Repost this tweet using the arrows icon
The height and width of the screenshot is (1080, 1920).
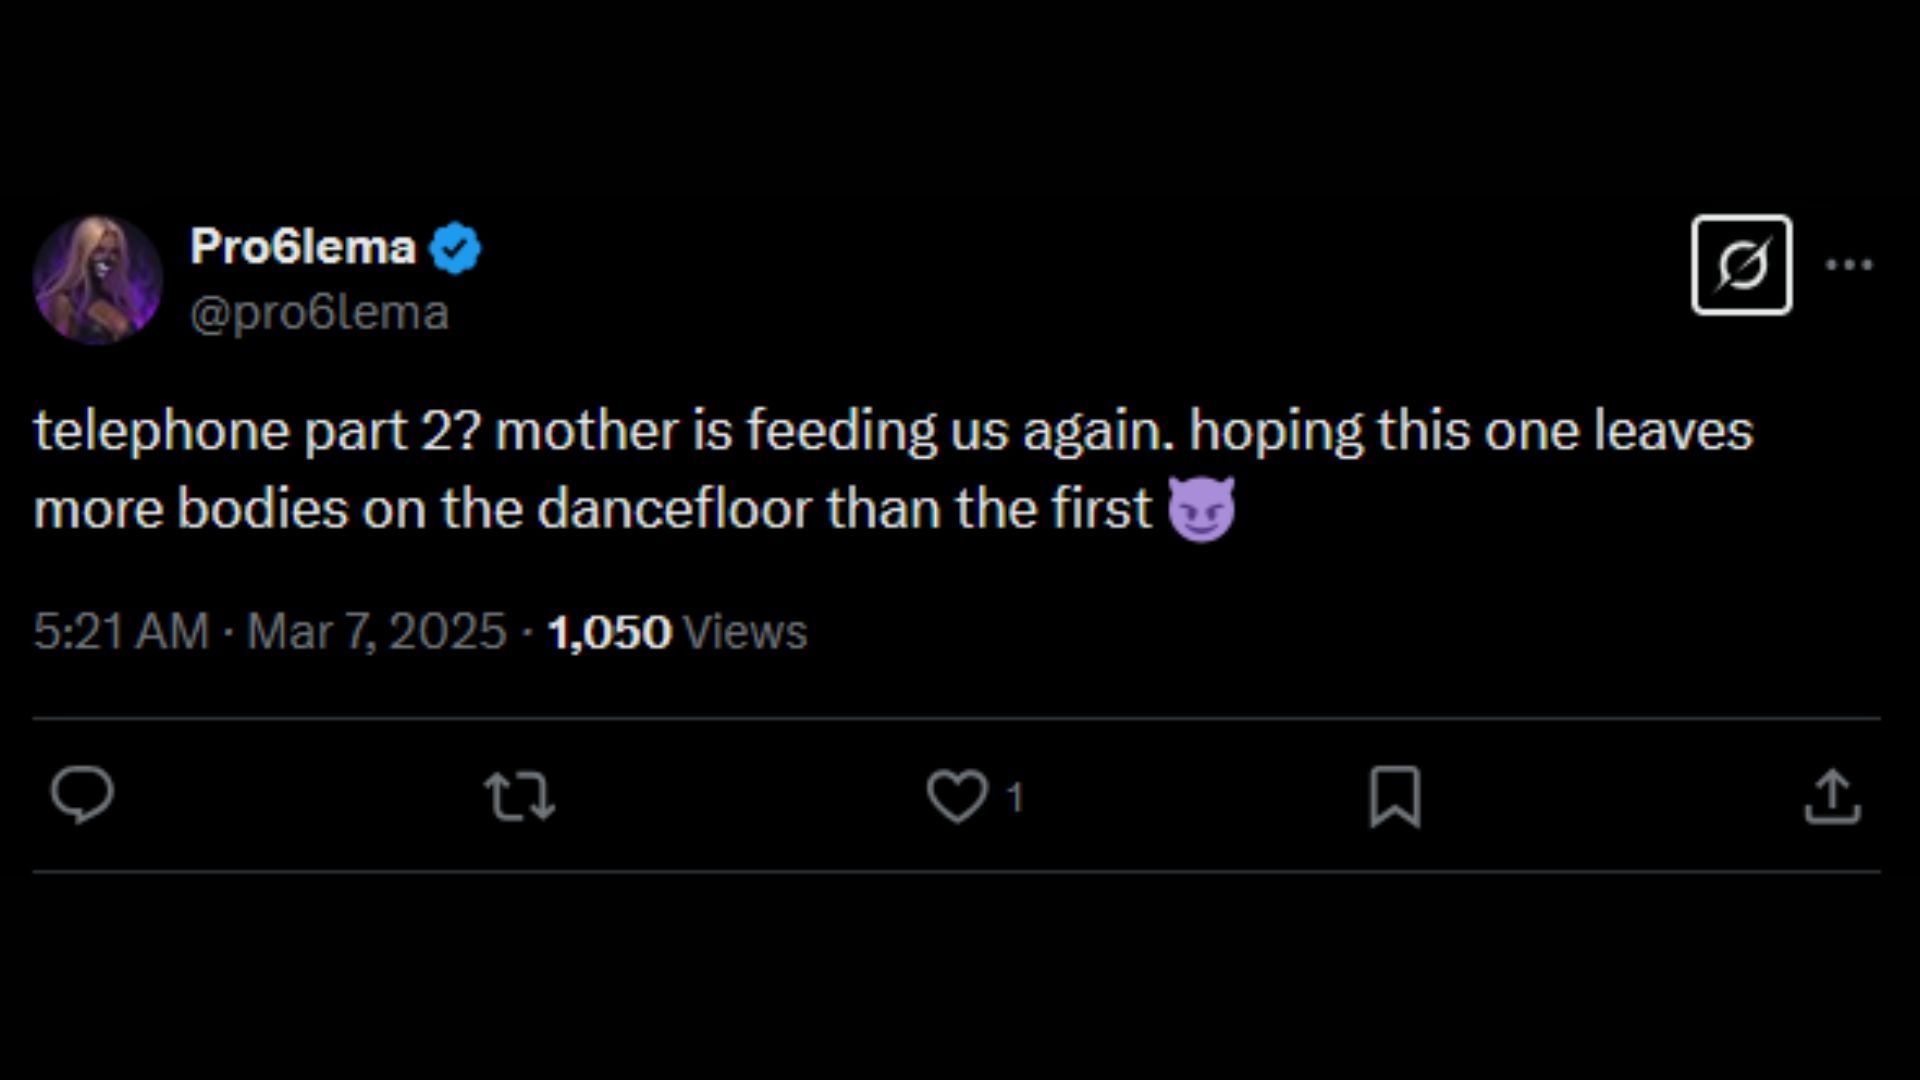pyautogui.click(x=519, y=797)
